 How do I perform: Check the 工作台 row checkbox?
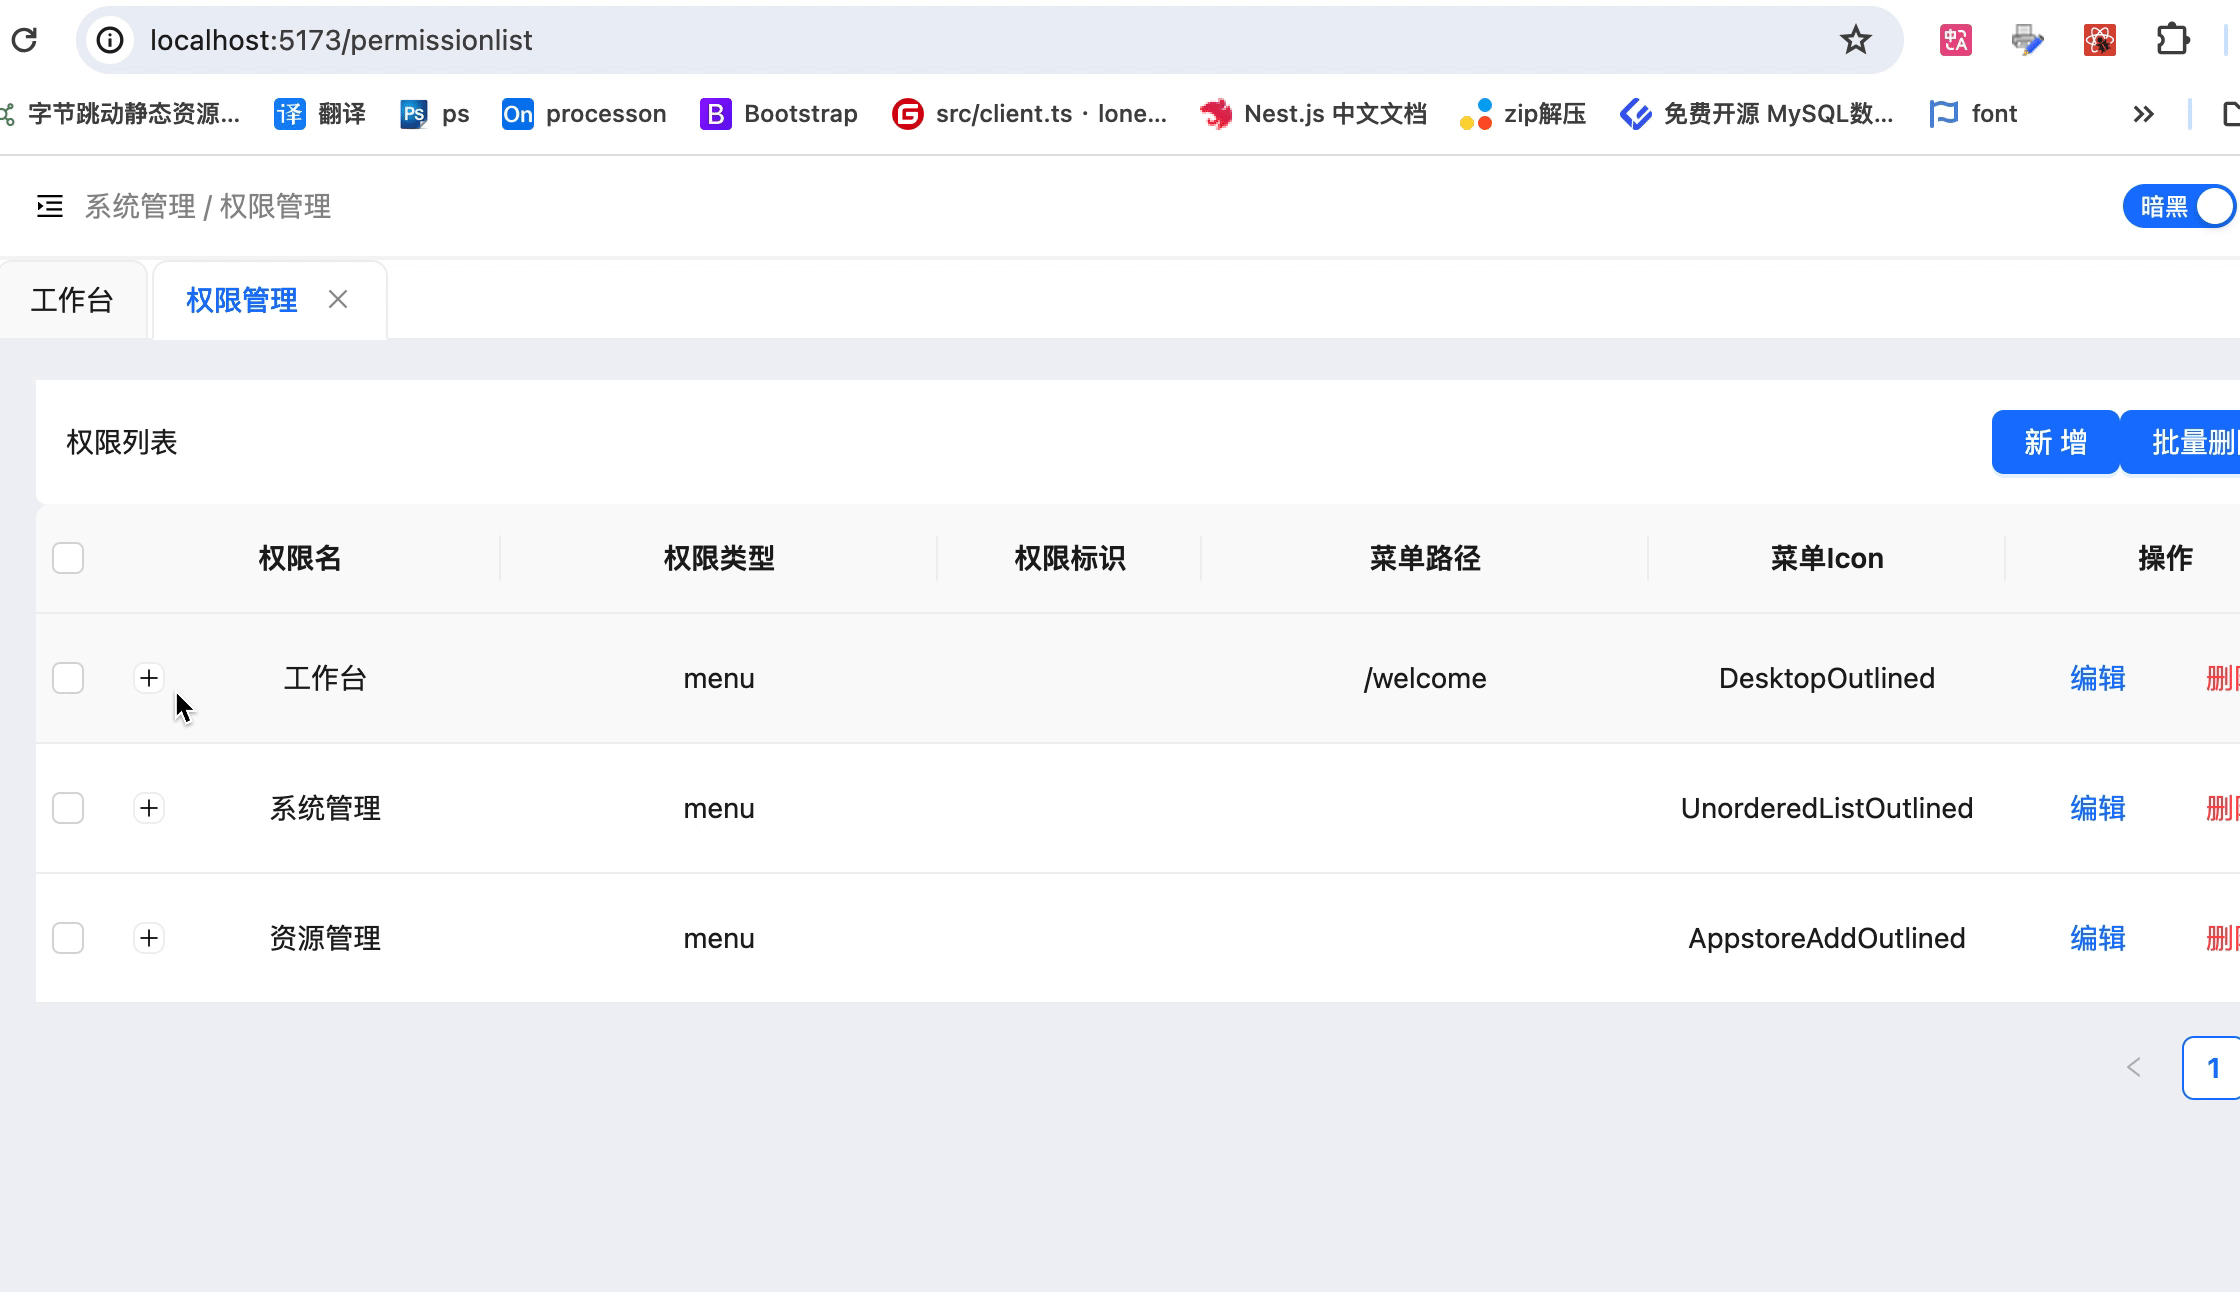click(68, 678)
